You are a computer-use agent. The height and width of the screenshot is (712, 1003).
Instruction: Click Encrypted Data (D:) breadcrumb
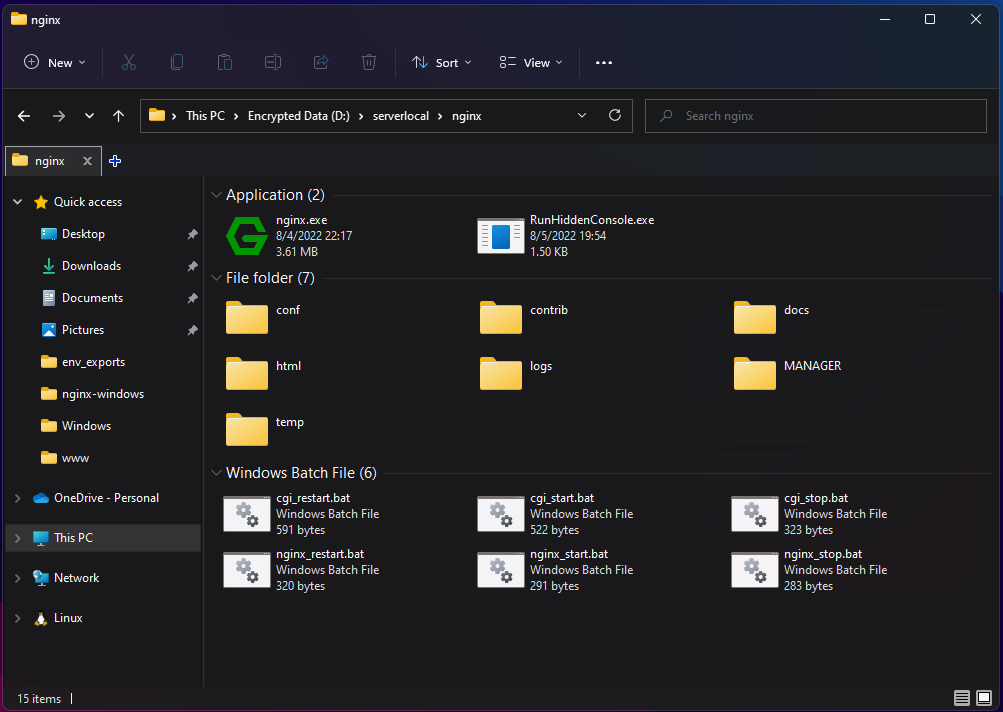[x=299, y=116]
